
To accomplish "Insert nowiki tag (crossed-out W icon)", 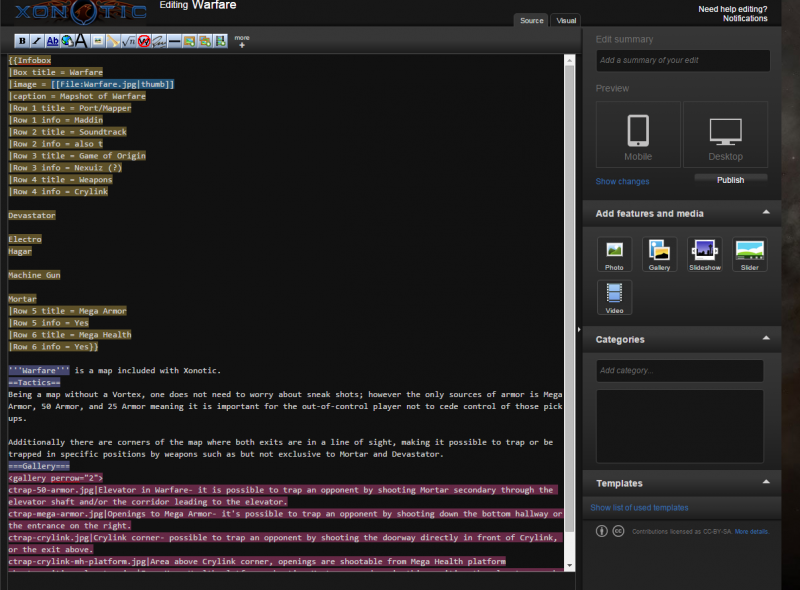I will click(x=143, y=41).
